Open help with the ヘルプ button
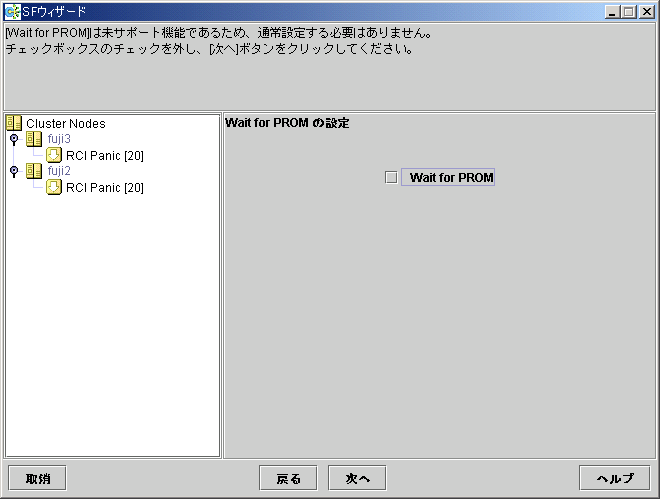Viewport: 660px width, 499px height. coord(615,478)
